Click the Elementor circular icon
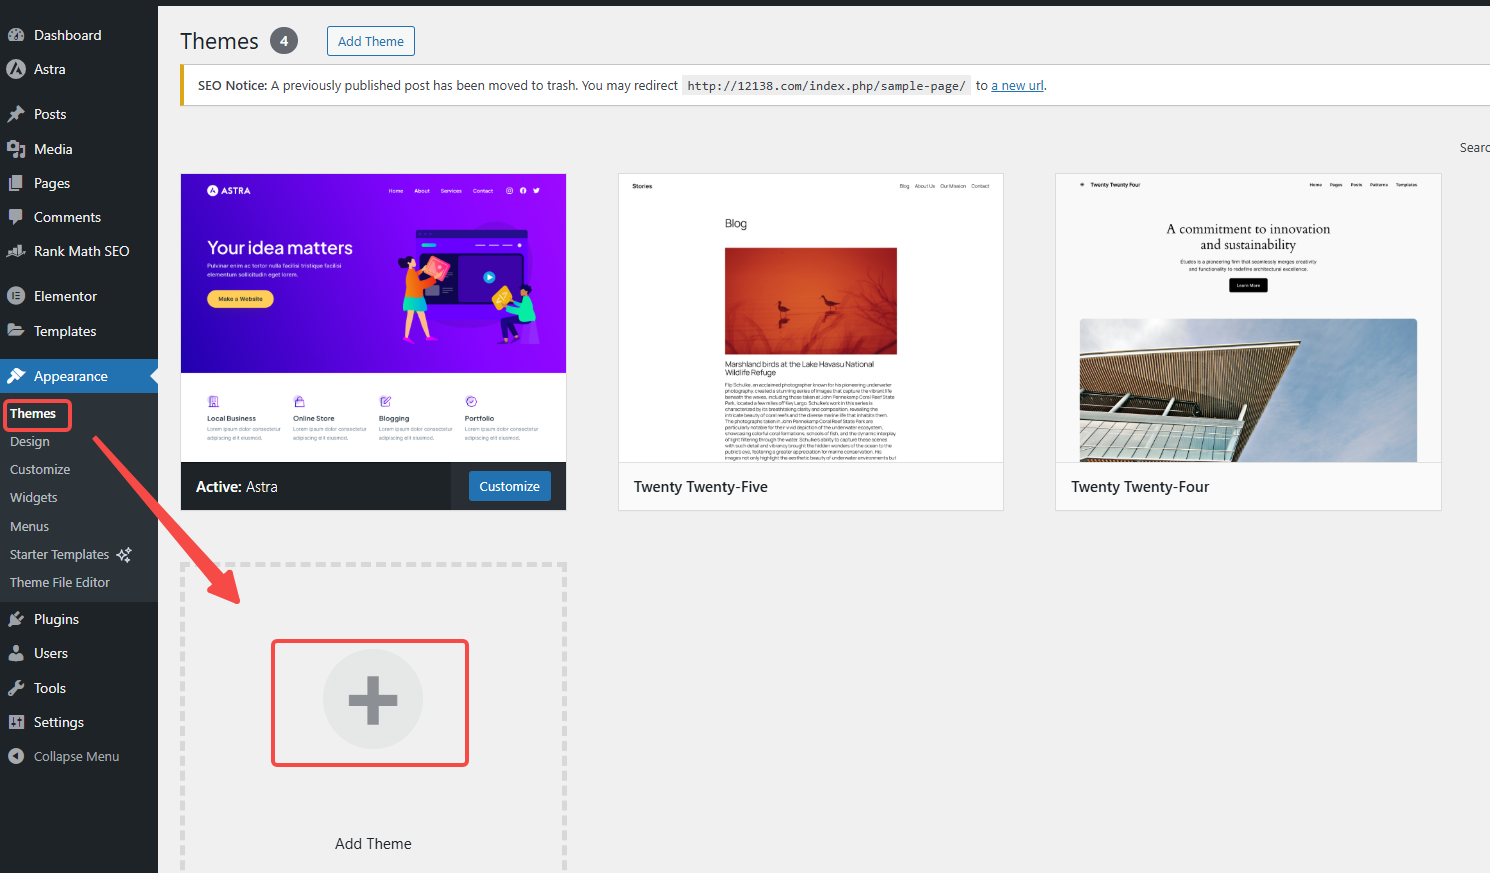The image size is (1490, 873). pyautogui.click(x=16, y=296)
